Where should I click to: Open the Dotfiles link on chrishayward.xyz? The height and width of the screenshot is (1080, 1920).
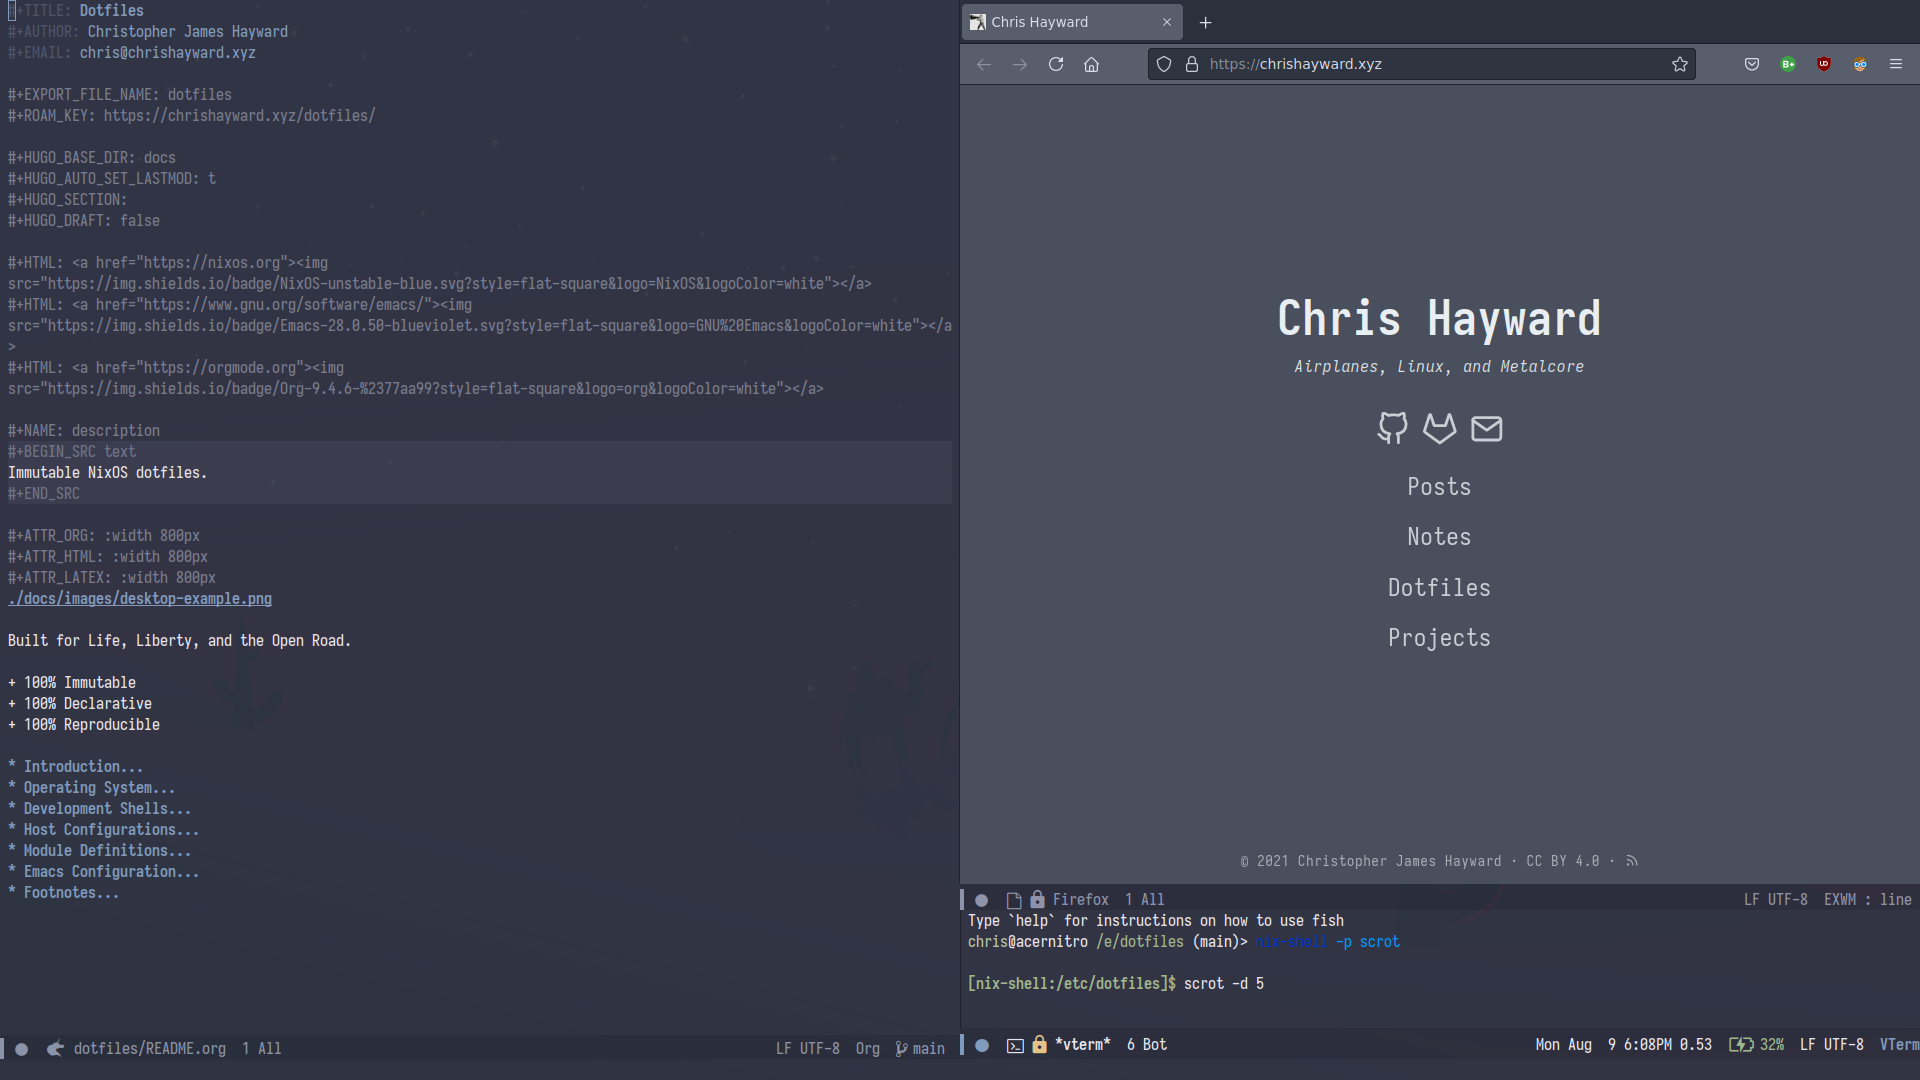point(1439,587)
